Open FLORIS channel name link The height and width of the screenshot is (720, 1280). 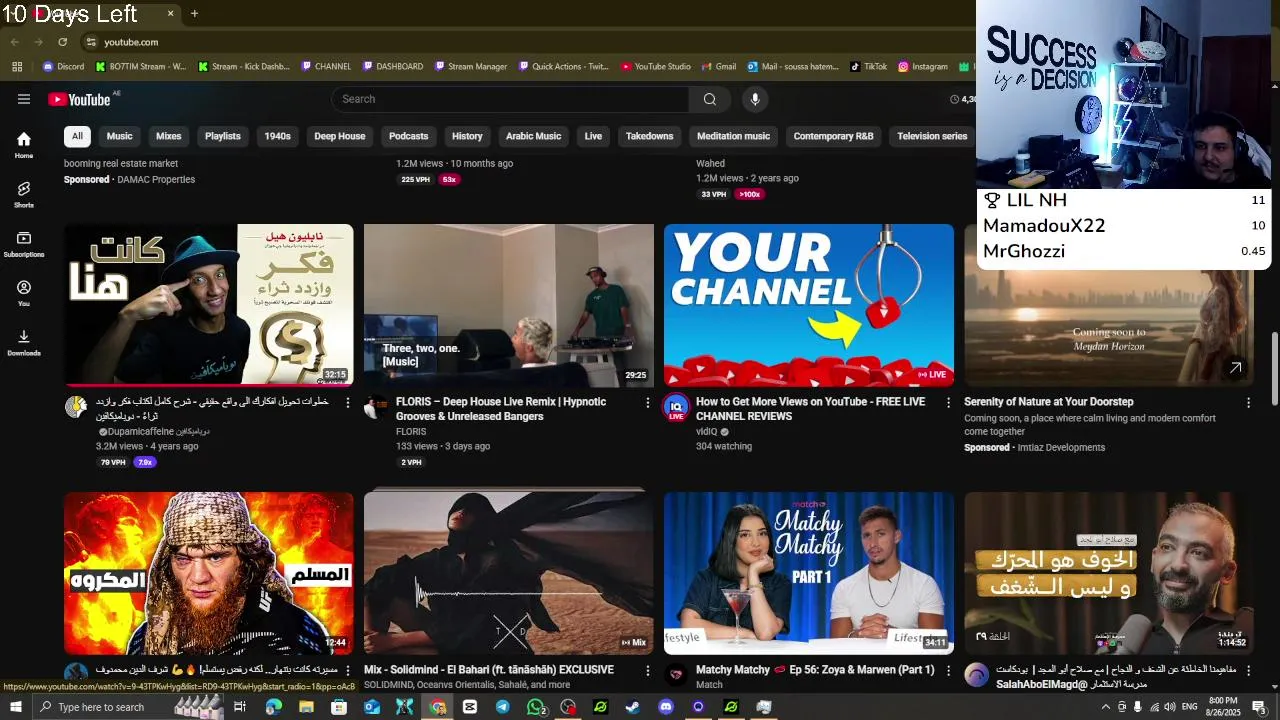click(411, 432)
